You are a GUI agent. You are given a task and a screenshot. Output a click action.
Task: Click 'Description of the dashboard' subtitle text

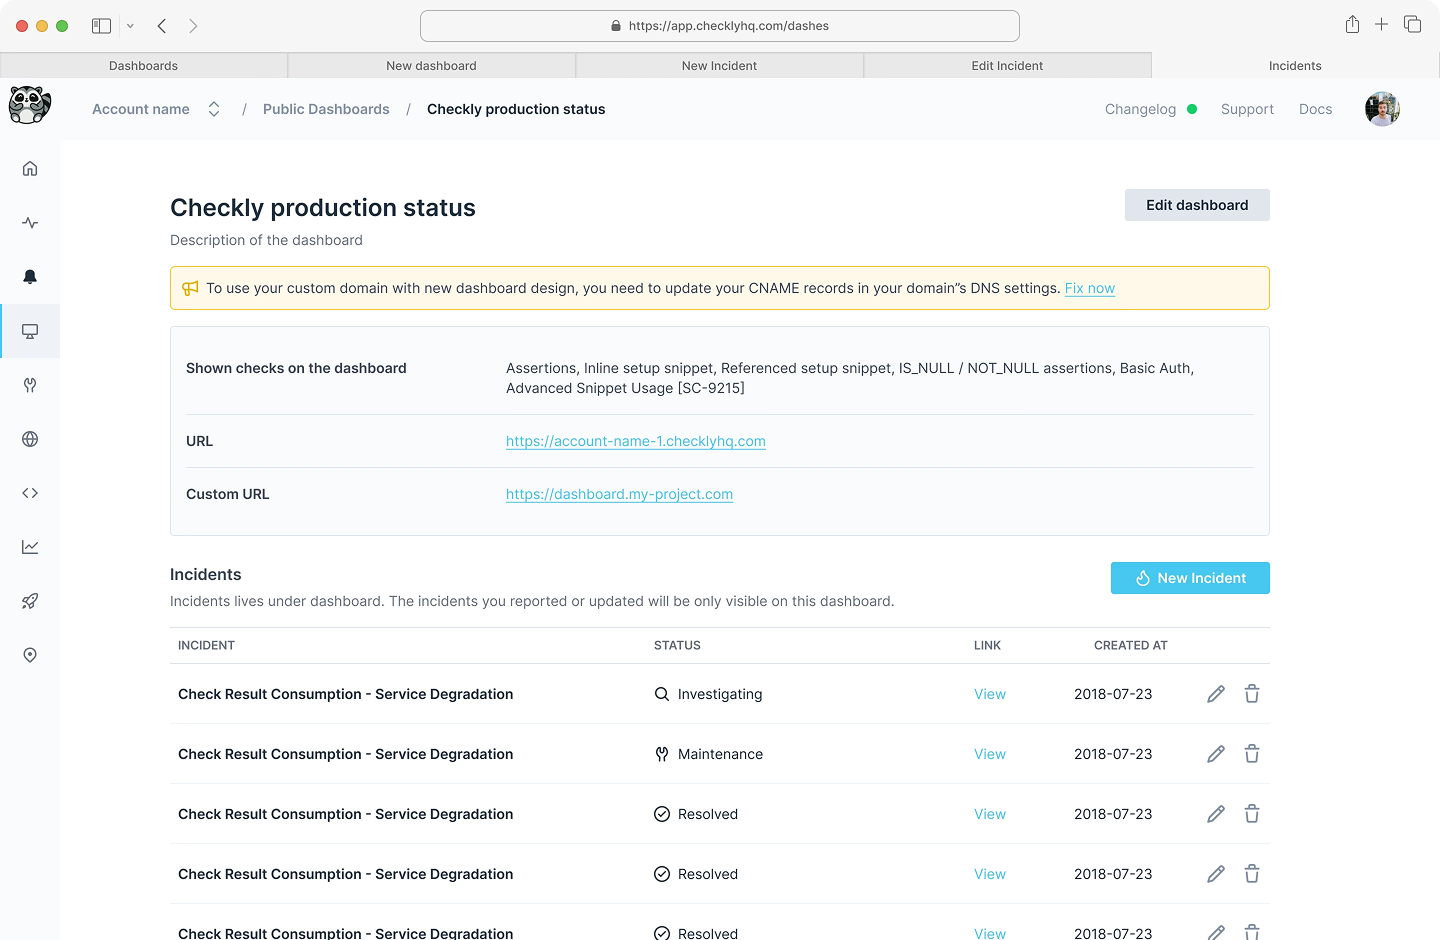(x=266, y=240)
